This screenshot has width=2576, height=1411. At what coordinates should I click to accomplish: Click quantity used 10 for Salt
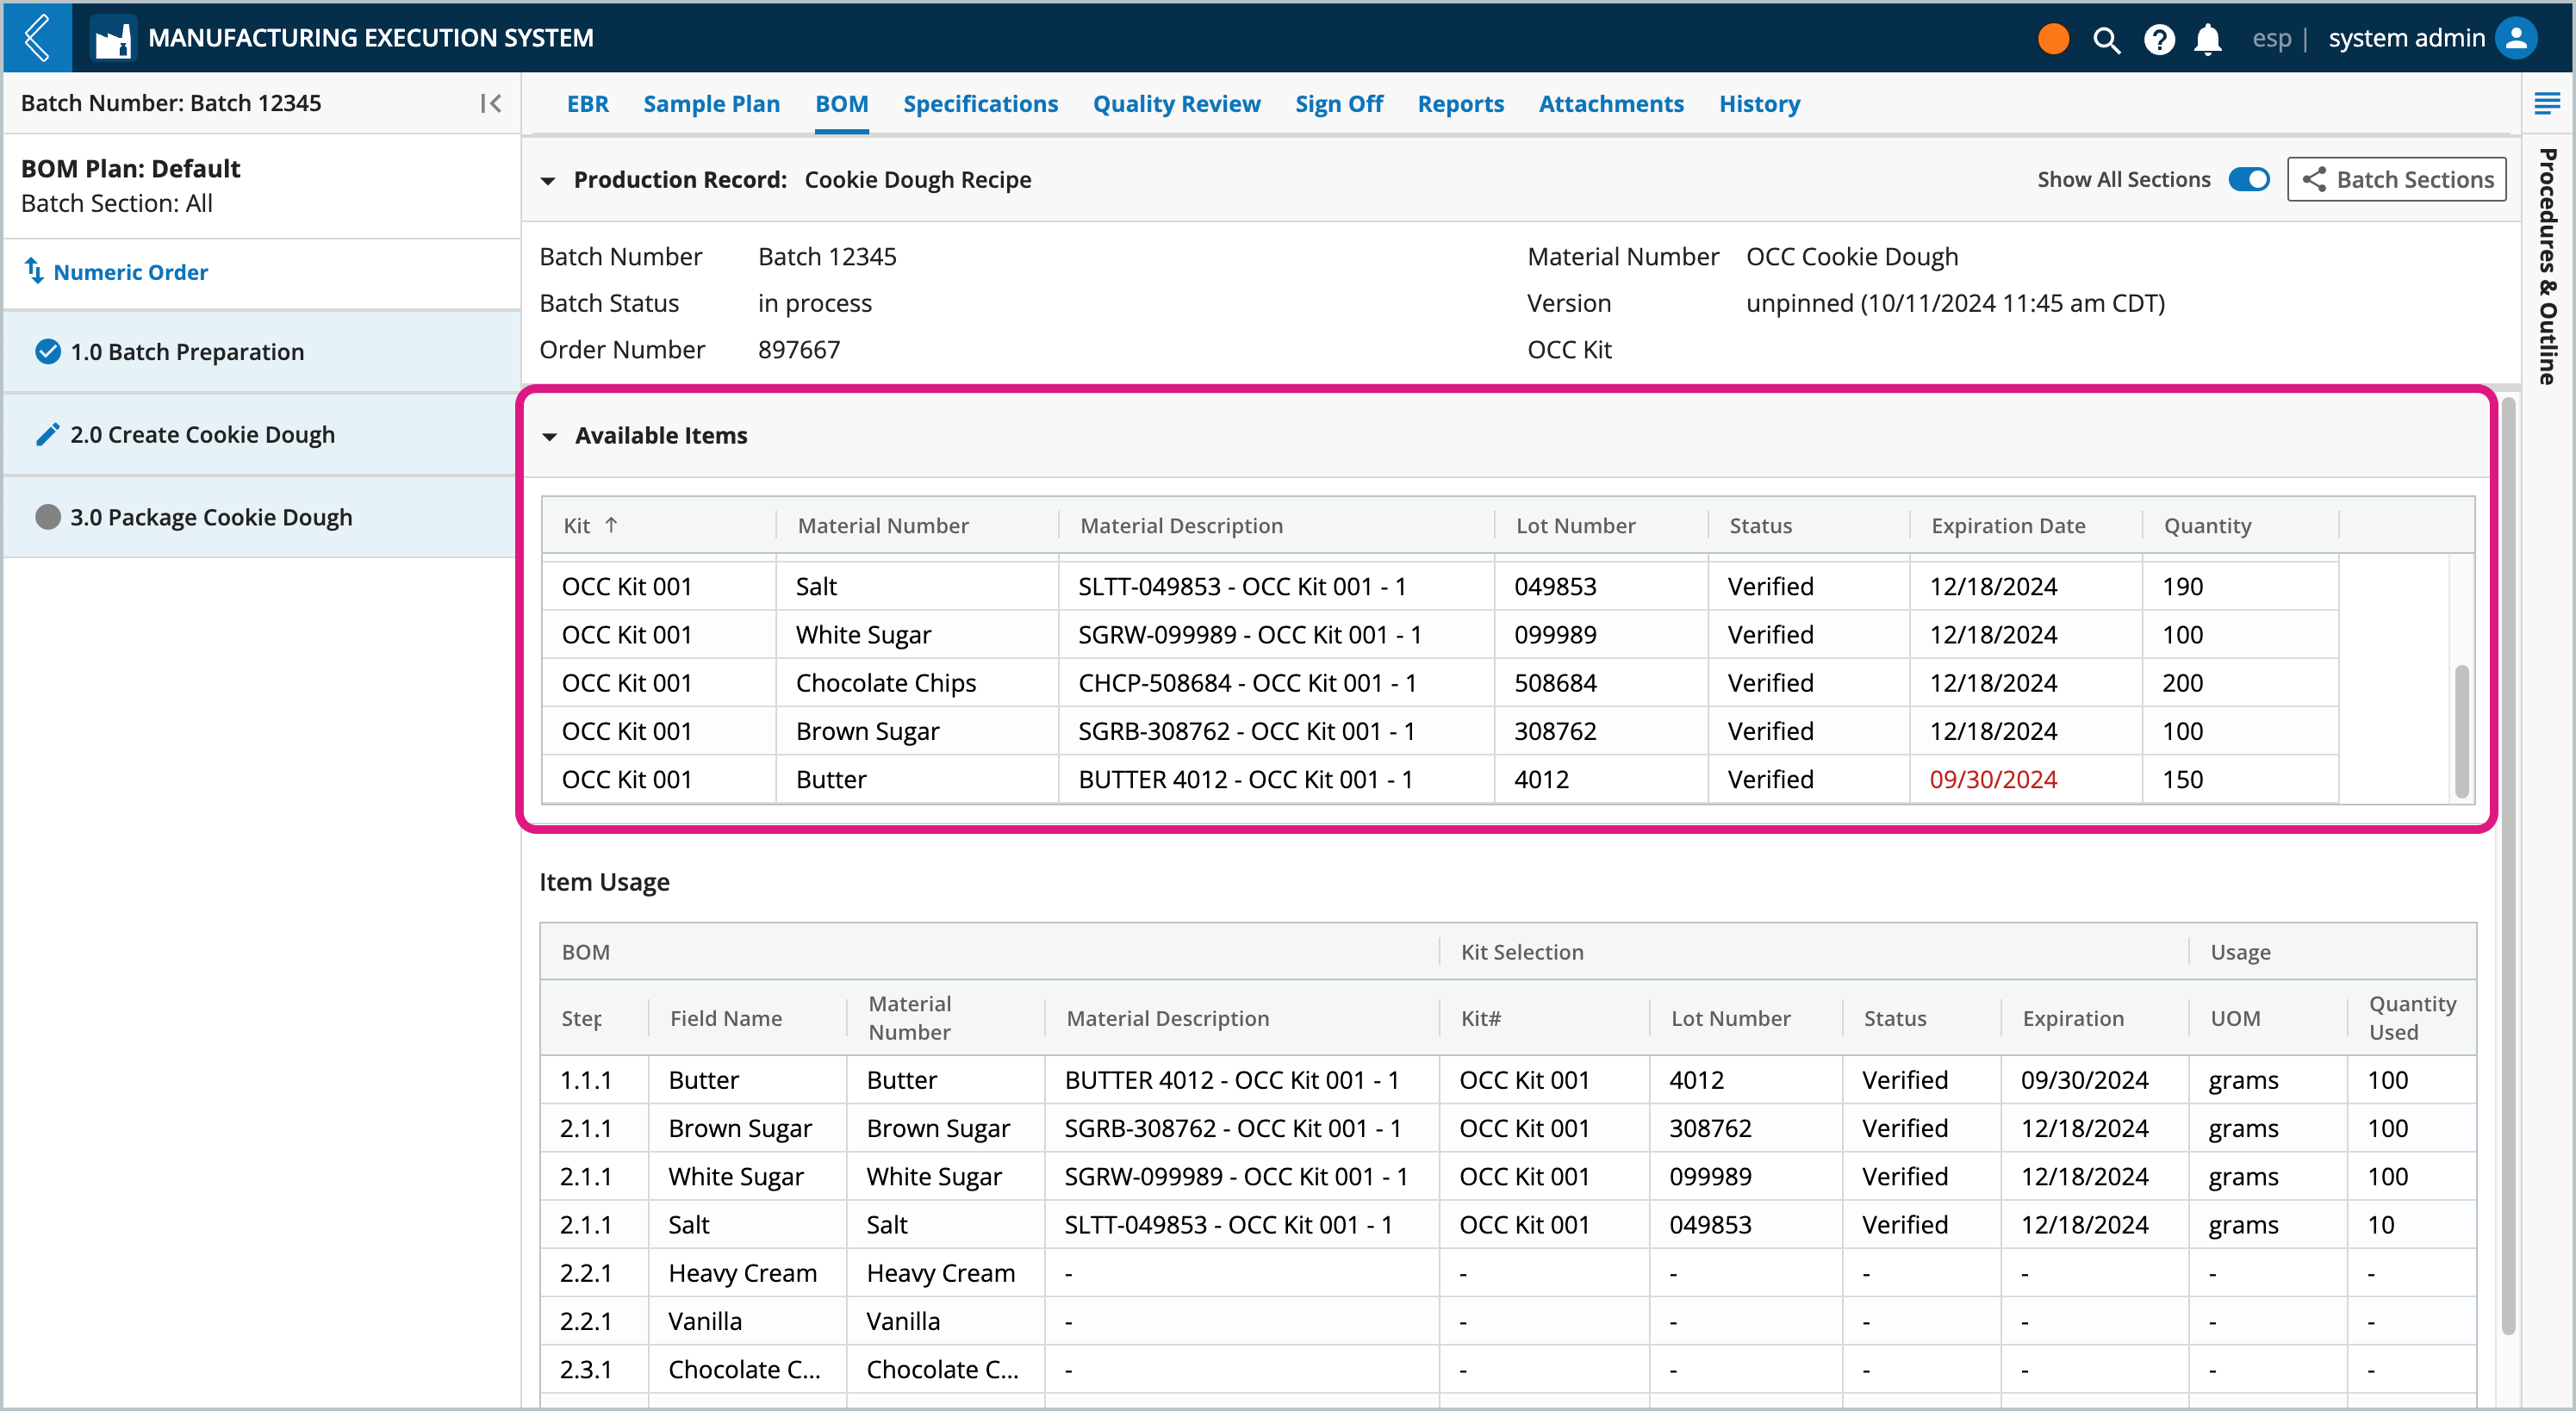(2380, 1224)
